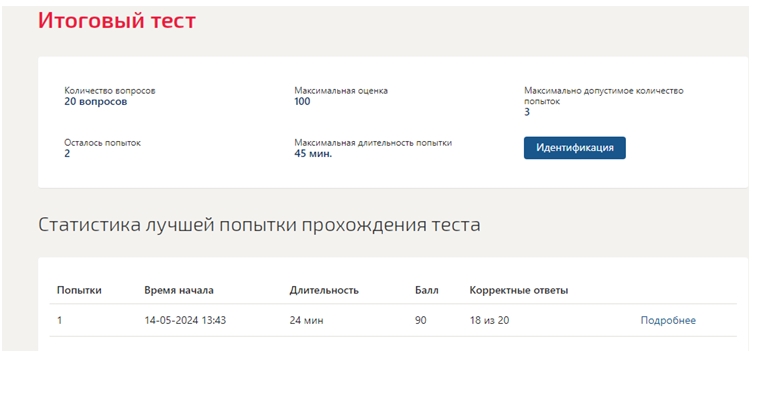This screenshot has width=757, height=396.
Task: Click the Идентификация button
Action: tap(575, 148)
